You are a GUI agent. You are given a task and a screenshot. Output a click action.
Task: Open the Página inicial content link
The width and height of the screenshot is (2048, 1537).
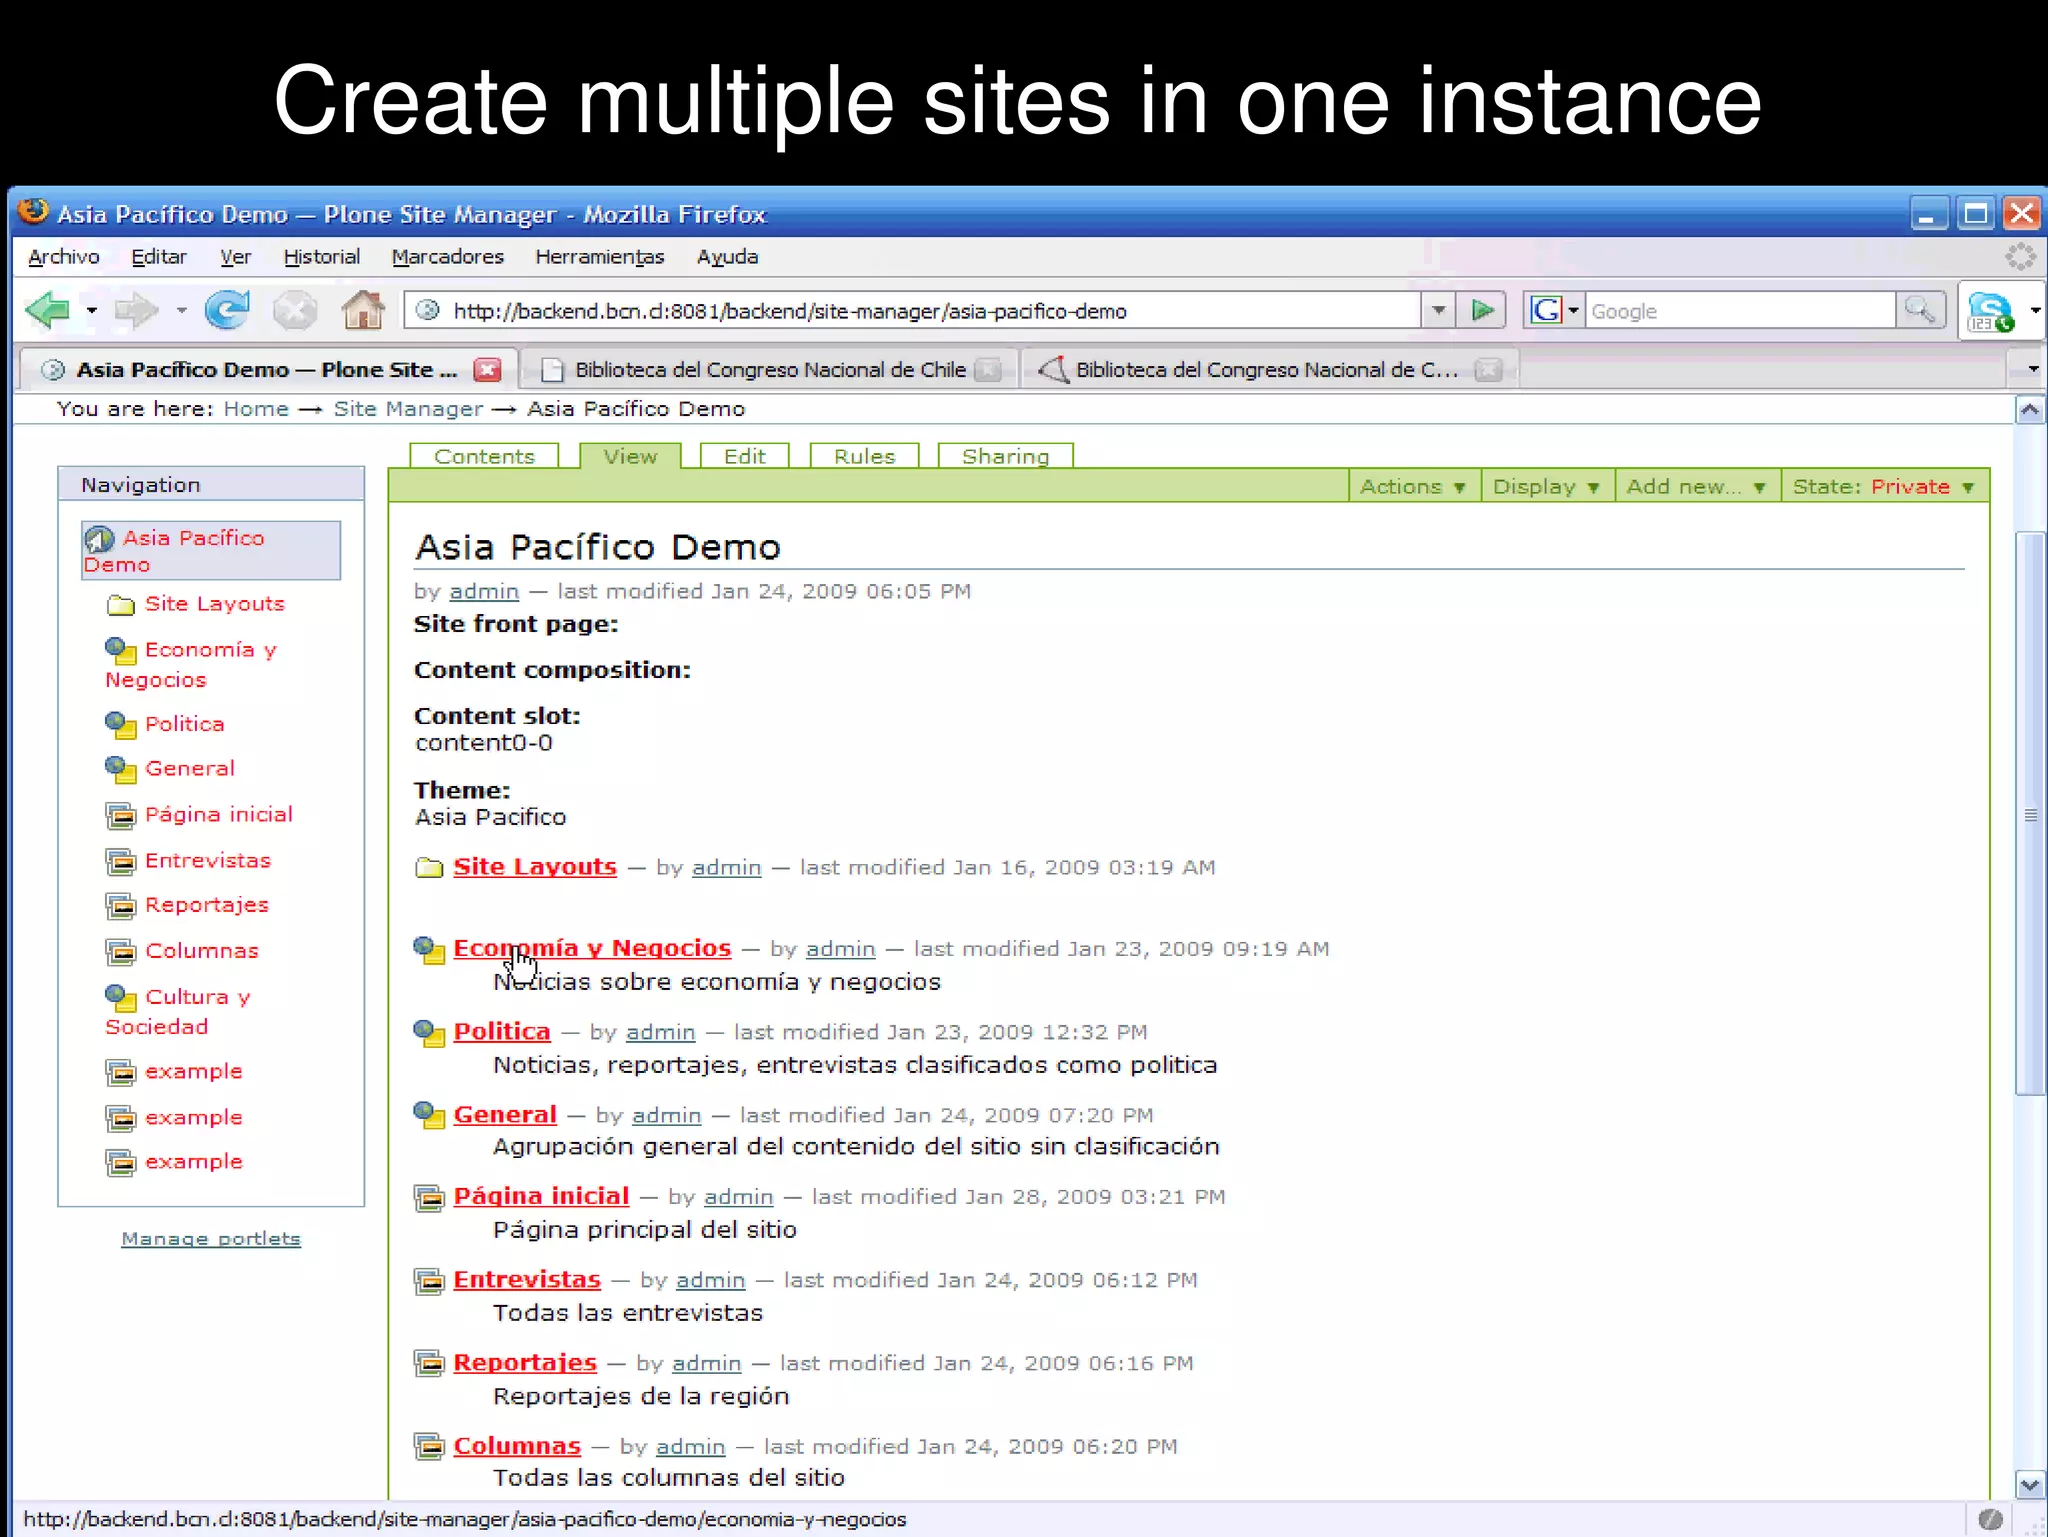[x=541, y=1197]
